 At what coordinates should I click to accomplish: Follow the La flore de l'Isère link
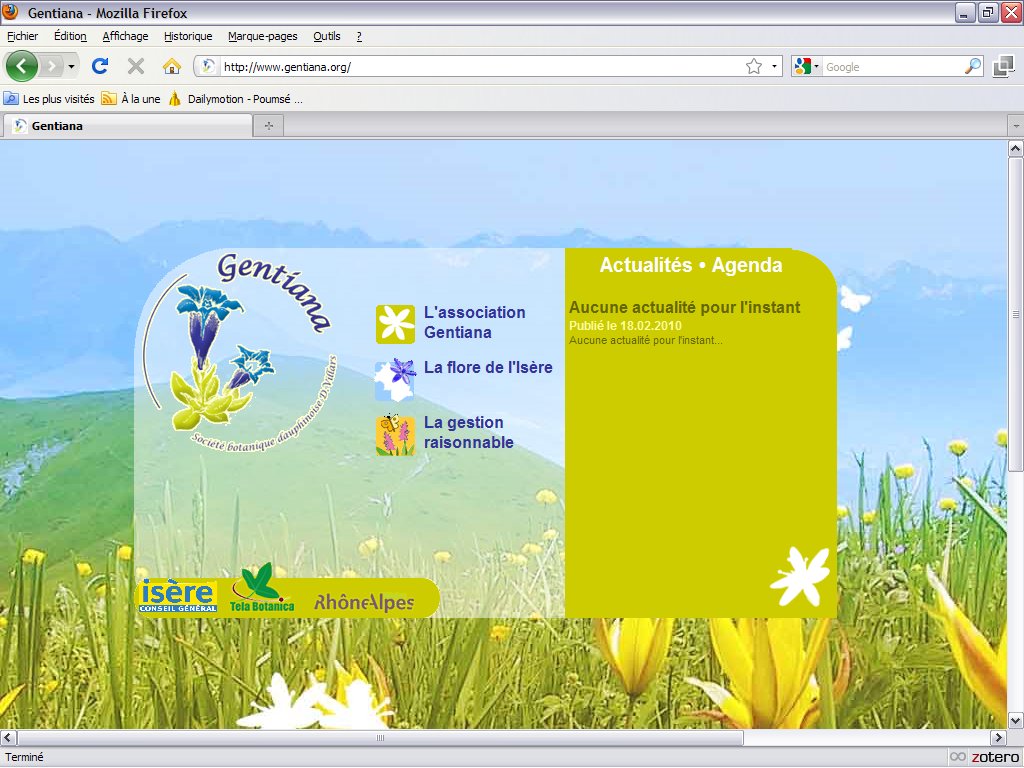[x=488, y=367]
